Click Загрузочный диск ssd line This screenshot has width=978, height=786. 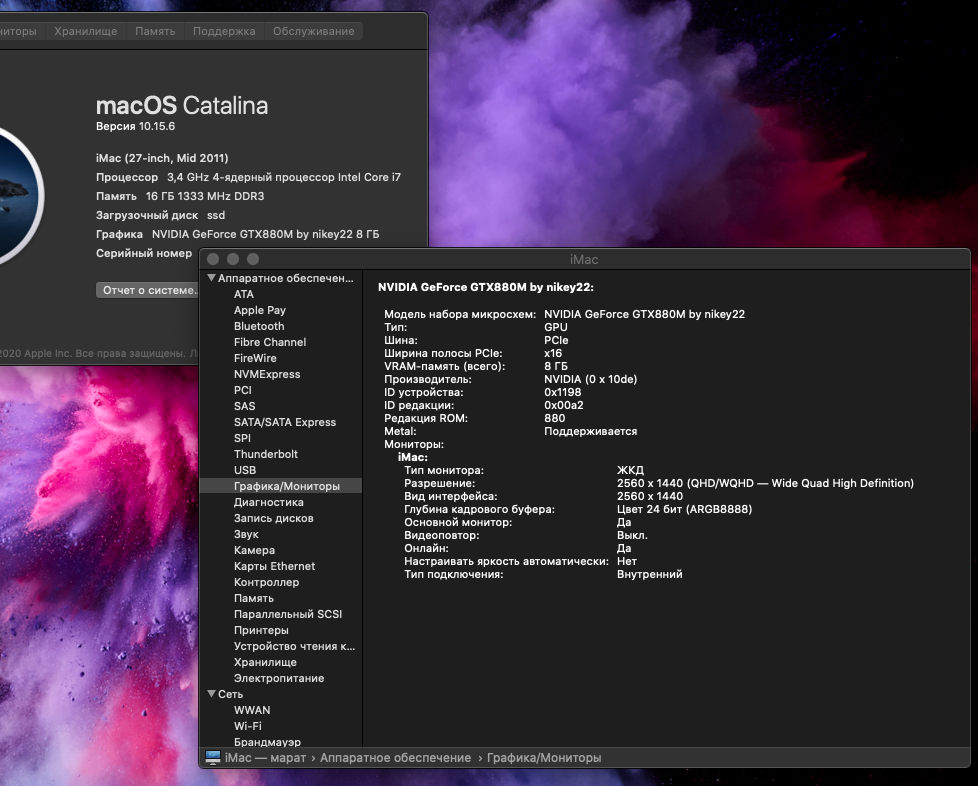(160, 215)
